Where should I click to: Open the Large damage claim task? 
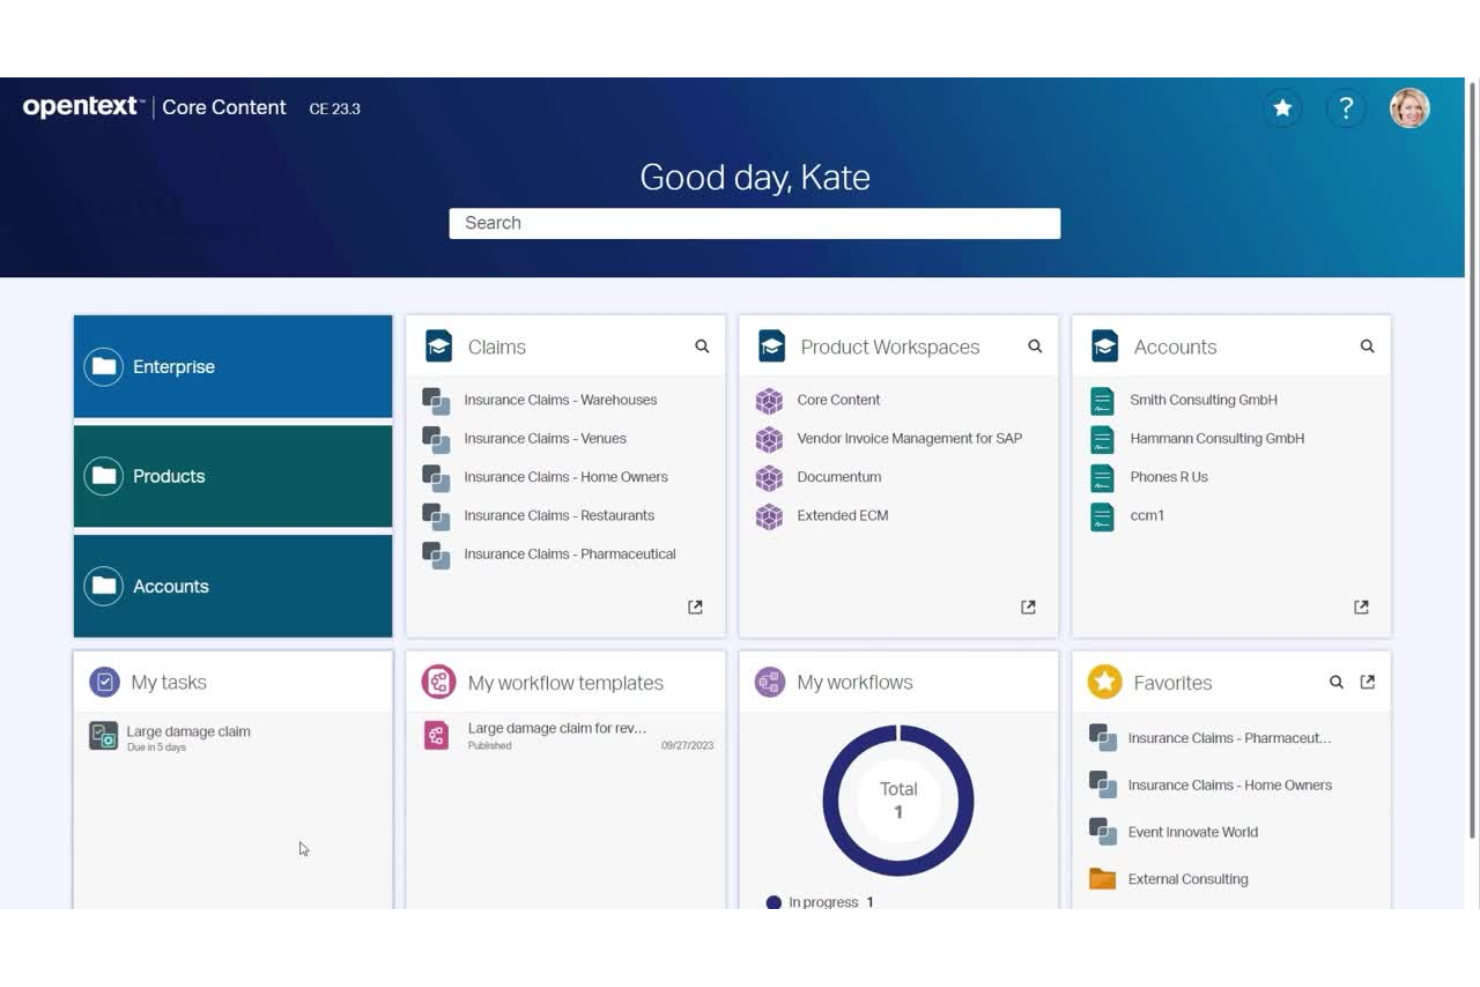(188, 731)
